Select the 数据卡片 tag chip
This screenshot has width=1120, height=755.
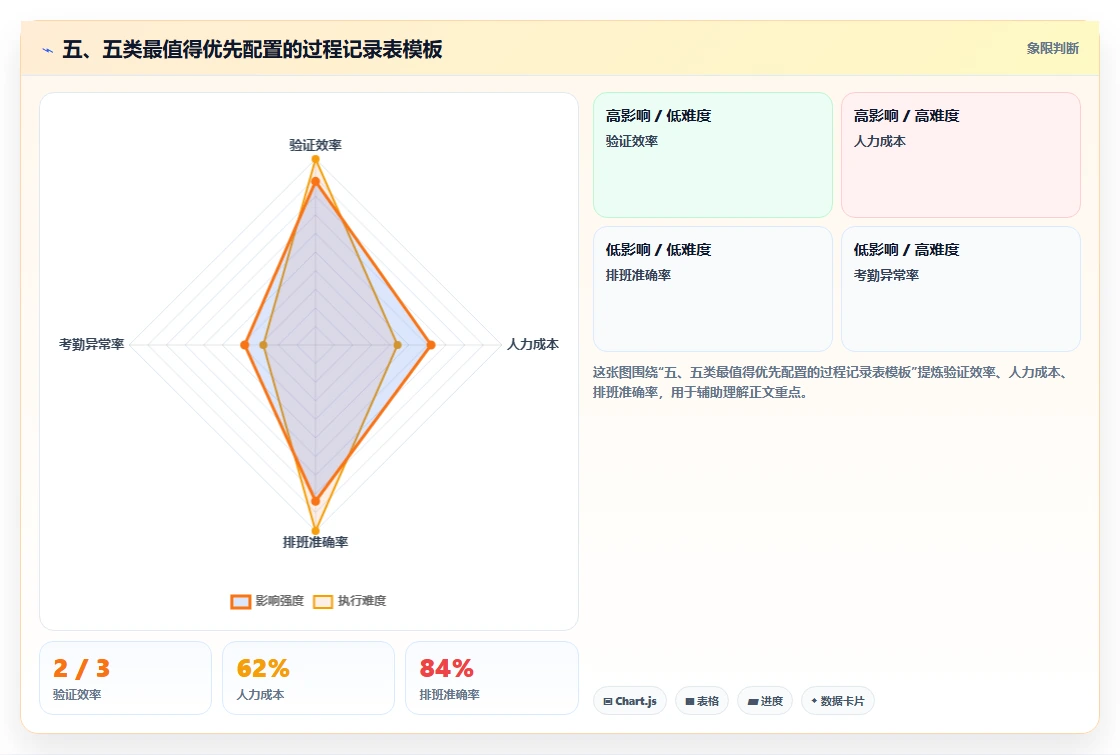pyautogui.click(x=837, y=701)
